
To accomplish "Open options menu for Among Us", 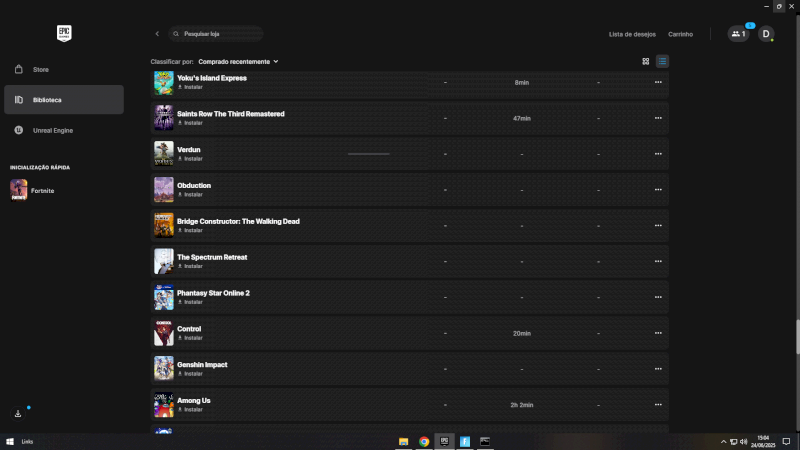I will (x=658, y=405).
